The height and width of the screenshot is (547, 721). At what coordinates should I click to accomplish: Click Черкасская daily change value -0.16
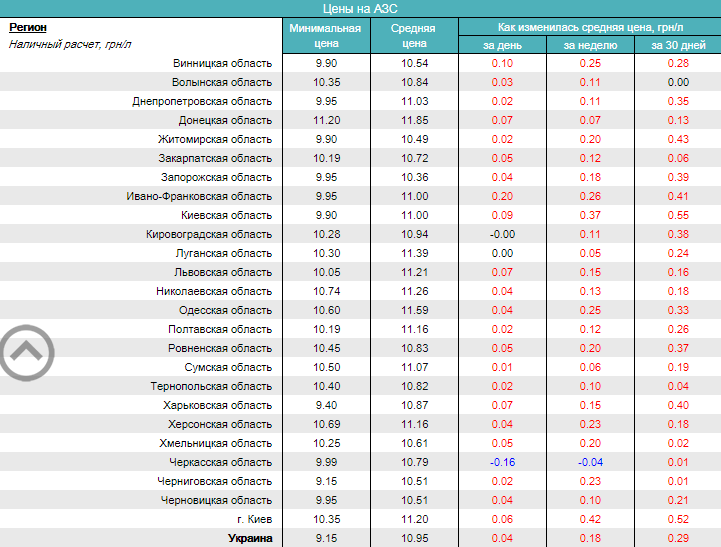(x=501, y=462)
